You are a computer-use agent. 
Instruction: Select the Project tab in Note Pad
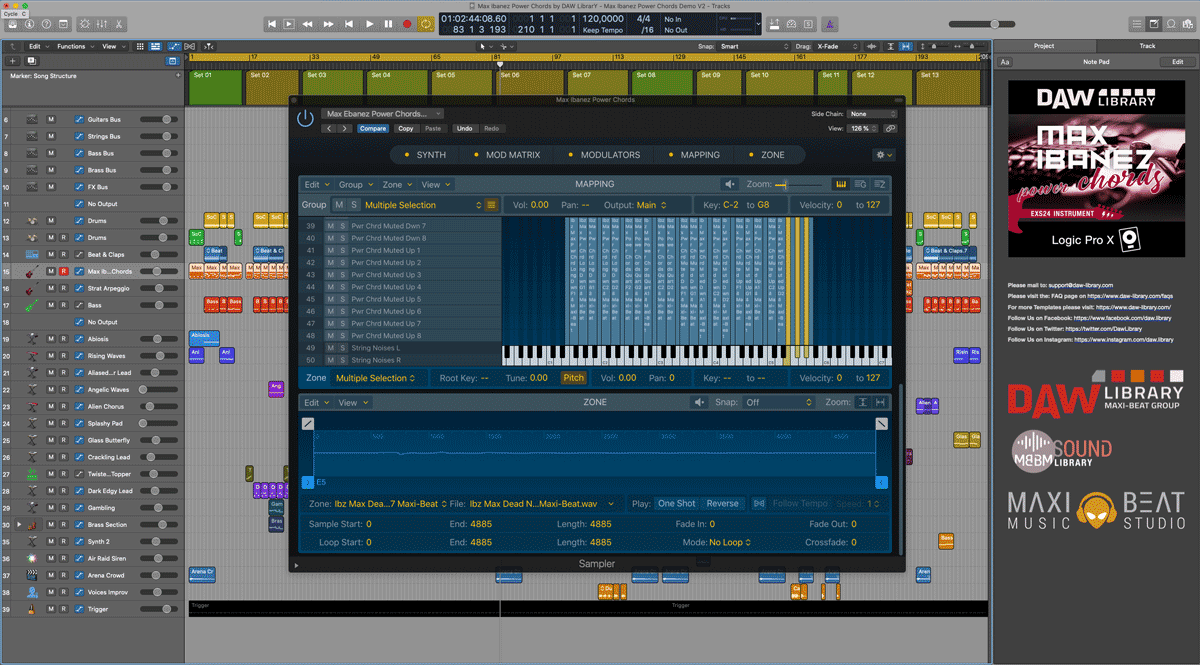point(1044,46)
